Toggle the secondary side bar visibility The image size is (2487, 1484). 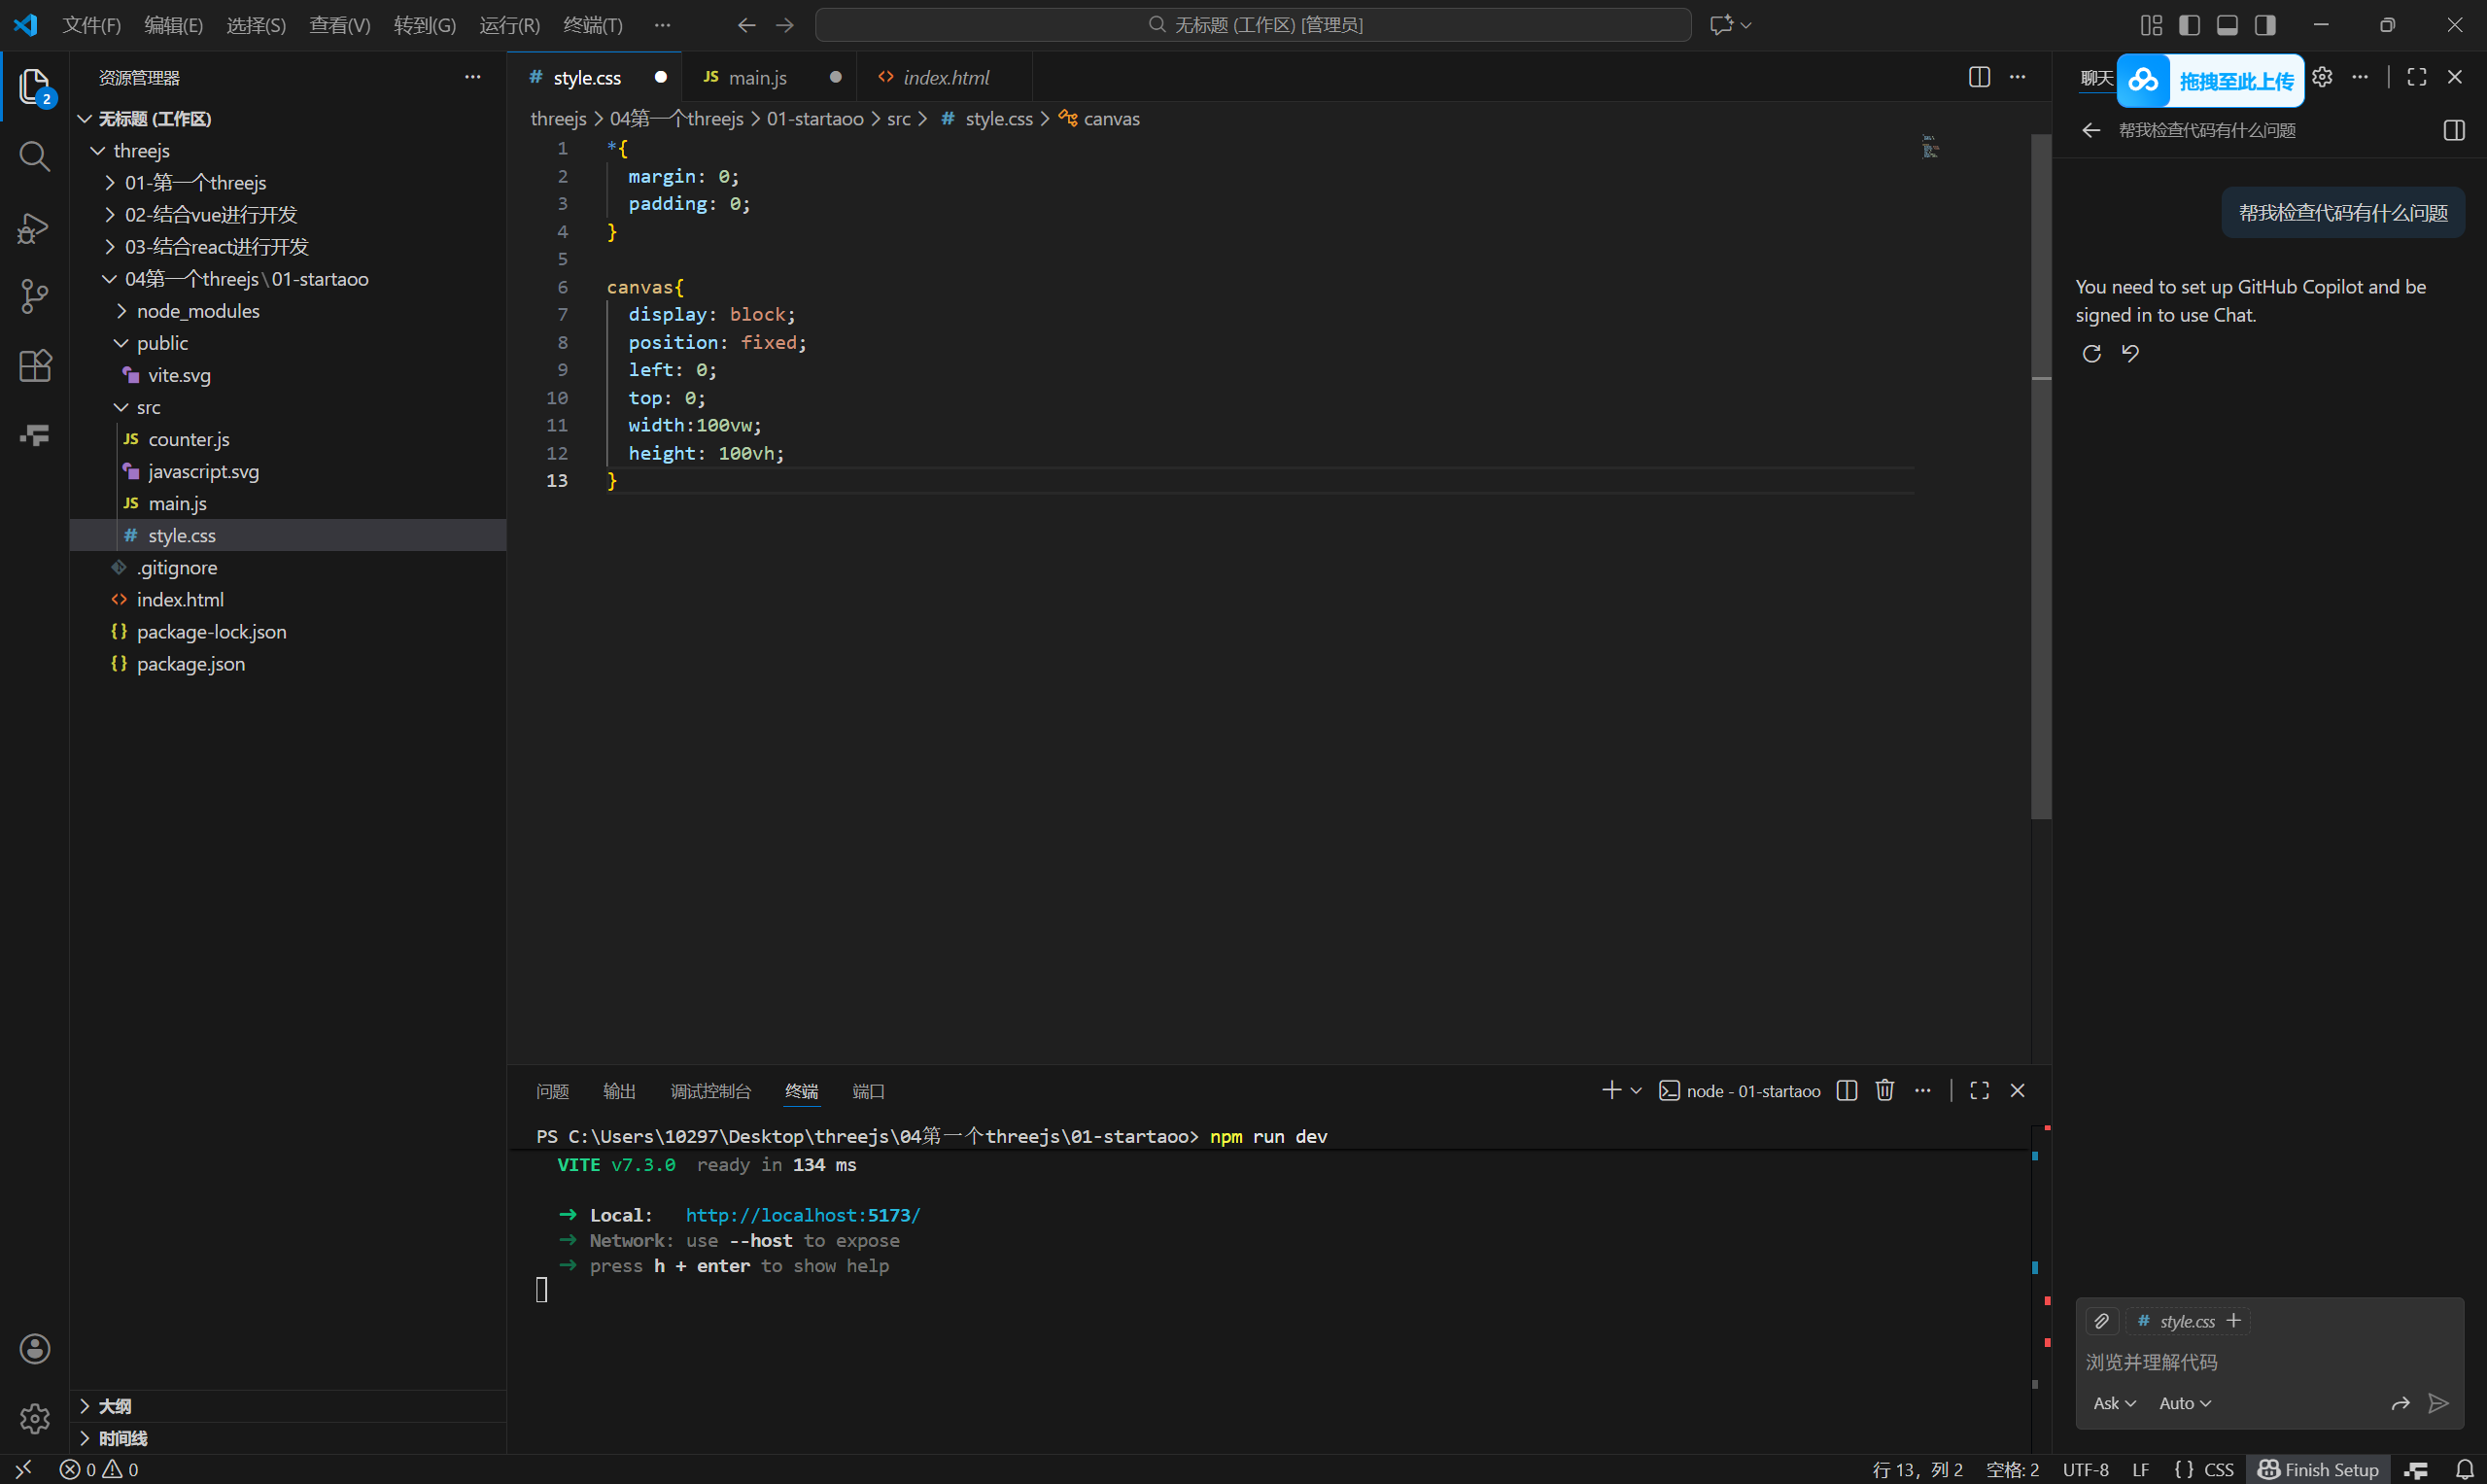(2265, 25)
